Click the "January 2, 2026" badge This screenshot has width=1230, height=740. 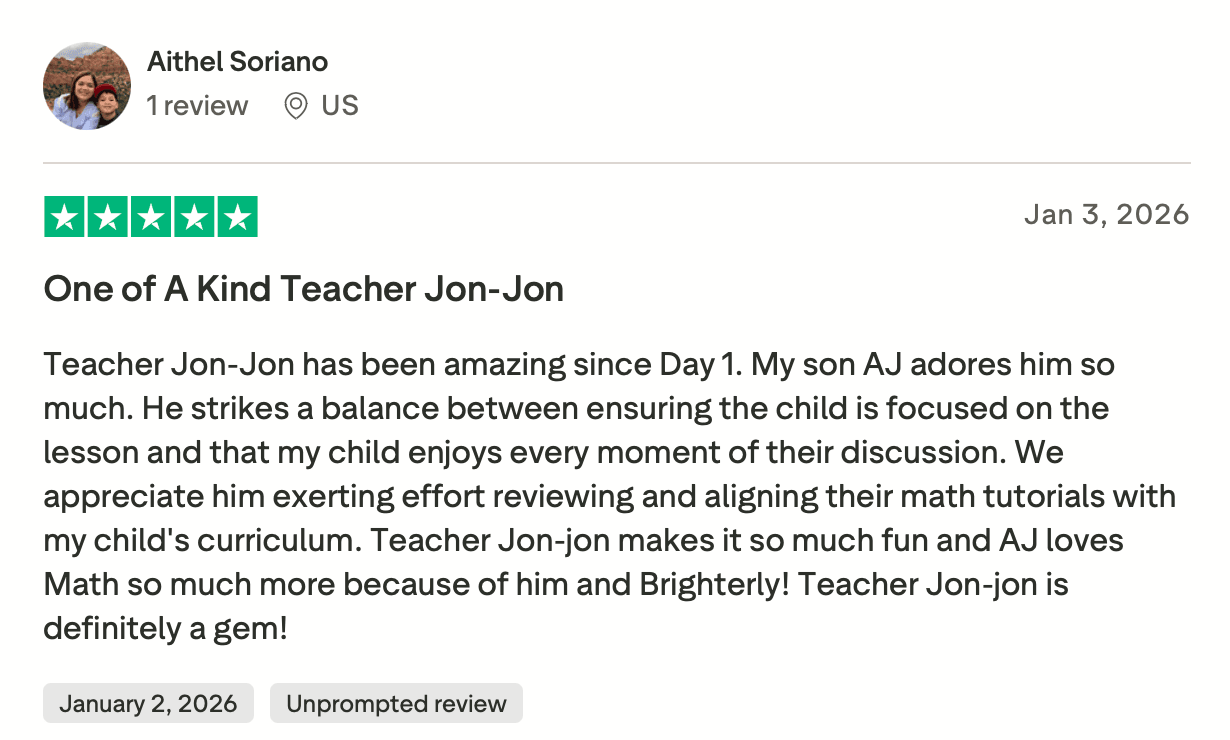click(148, 703)
